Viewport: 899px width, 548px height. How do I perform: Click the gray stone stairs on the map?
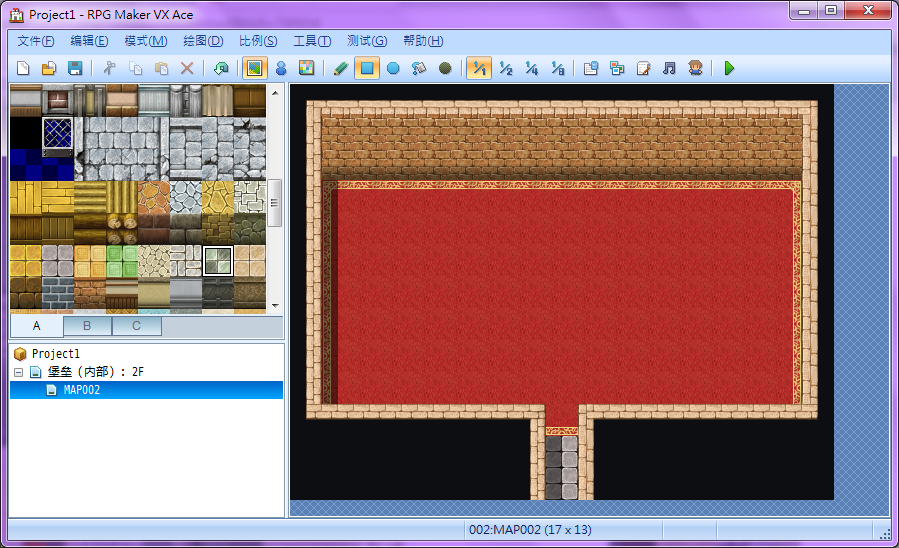pos(562,468)
